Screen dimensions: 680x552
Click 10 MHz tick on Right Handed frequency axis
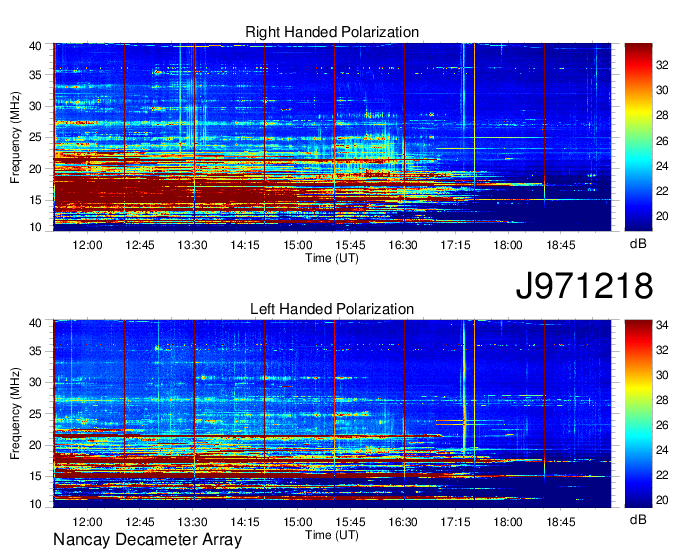click(x=35, y=228)
